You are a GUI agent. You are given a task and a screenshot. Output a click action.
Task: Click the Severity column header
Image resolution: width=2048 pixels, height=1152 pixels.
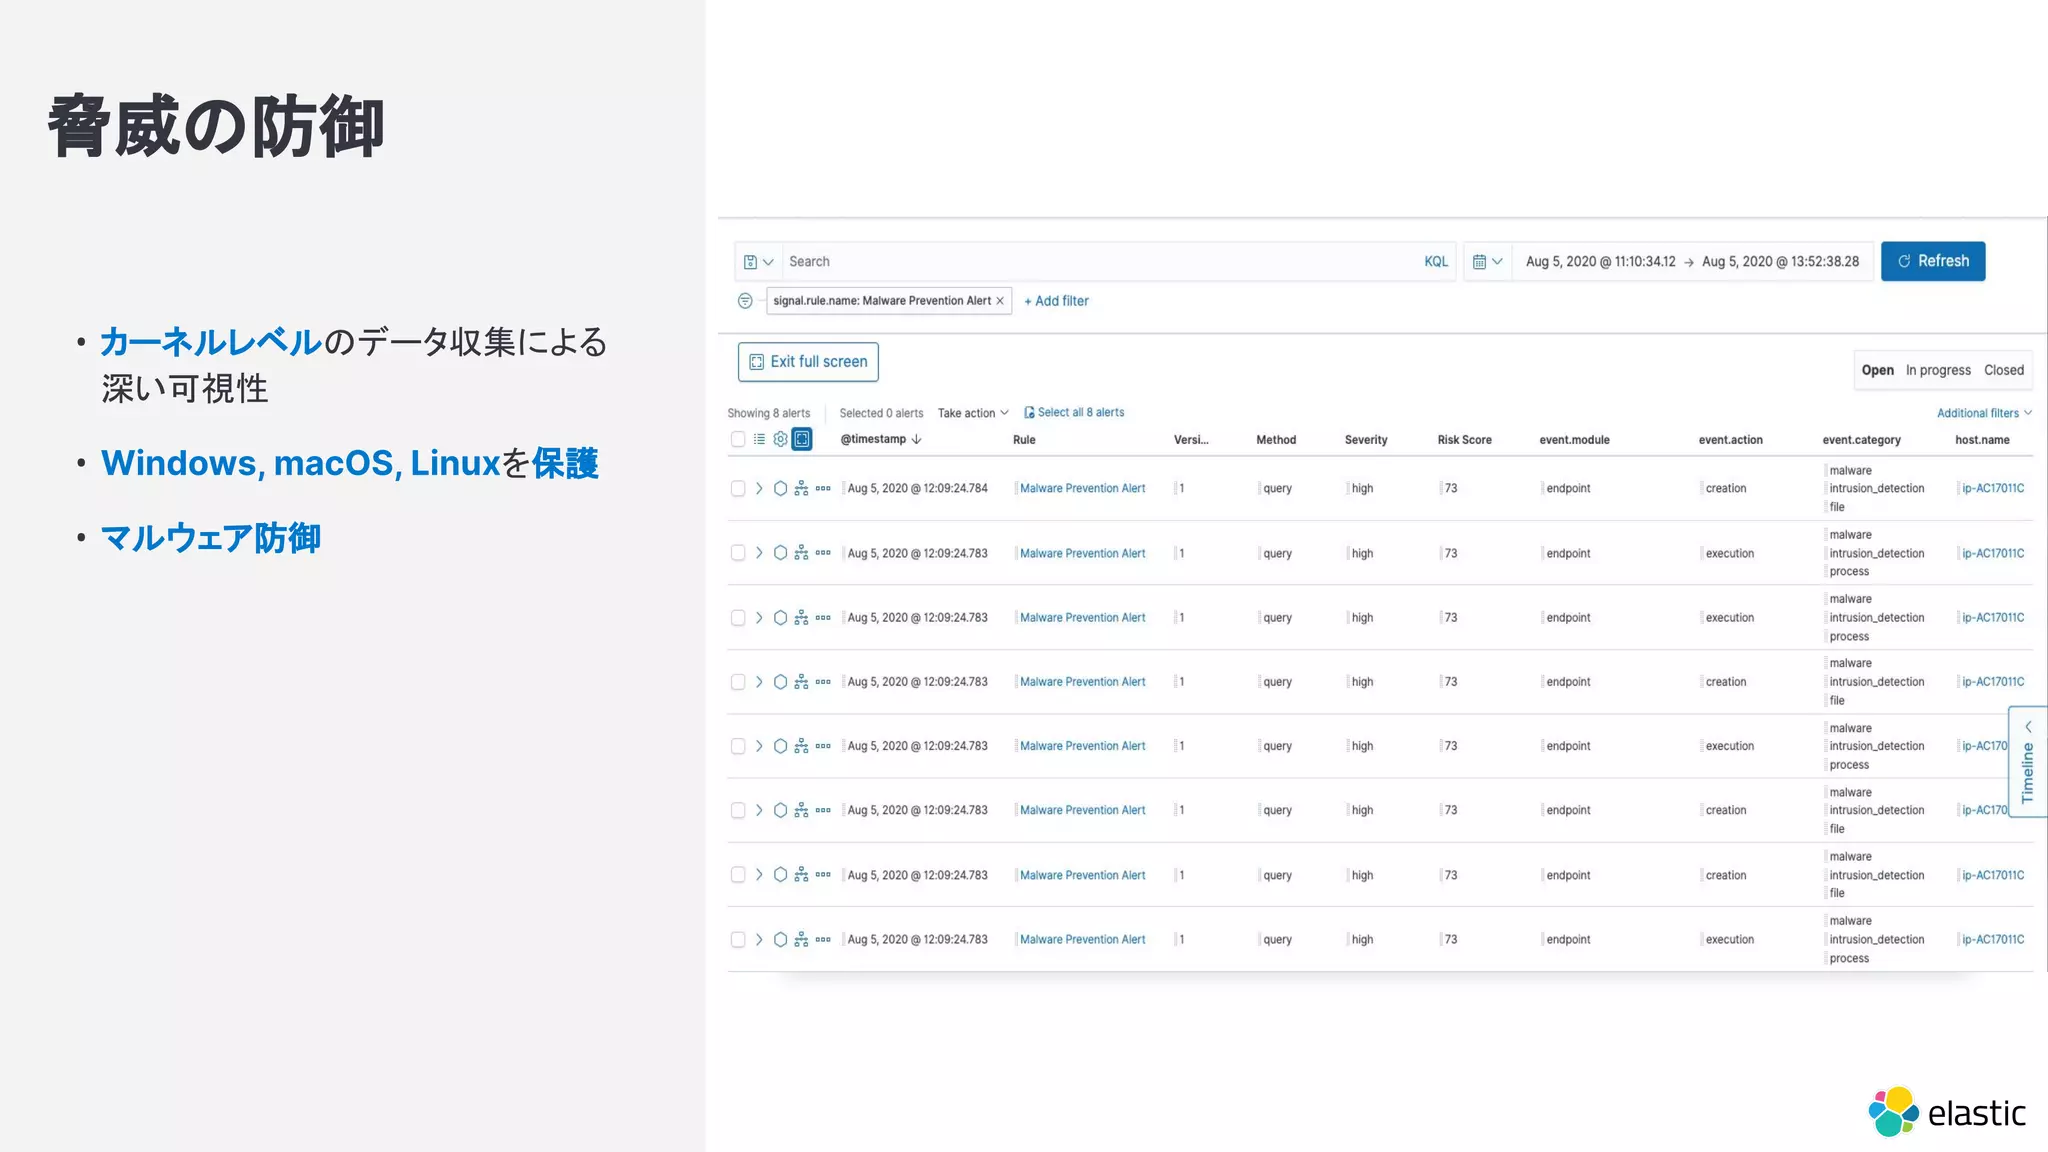coord(1365,440)
